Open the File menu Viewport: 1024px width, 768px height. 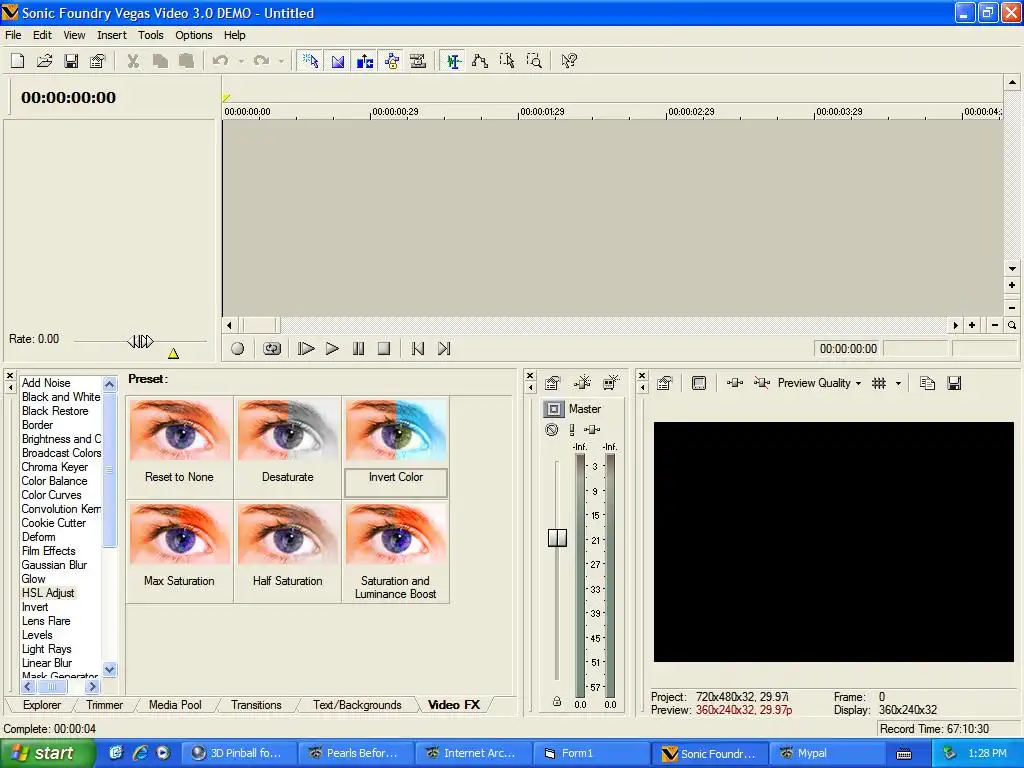pos(13,35)
